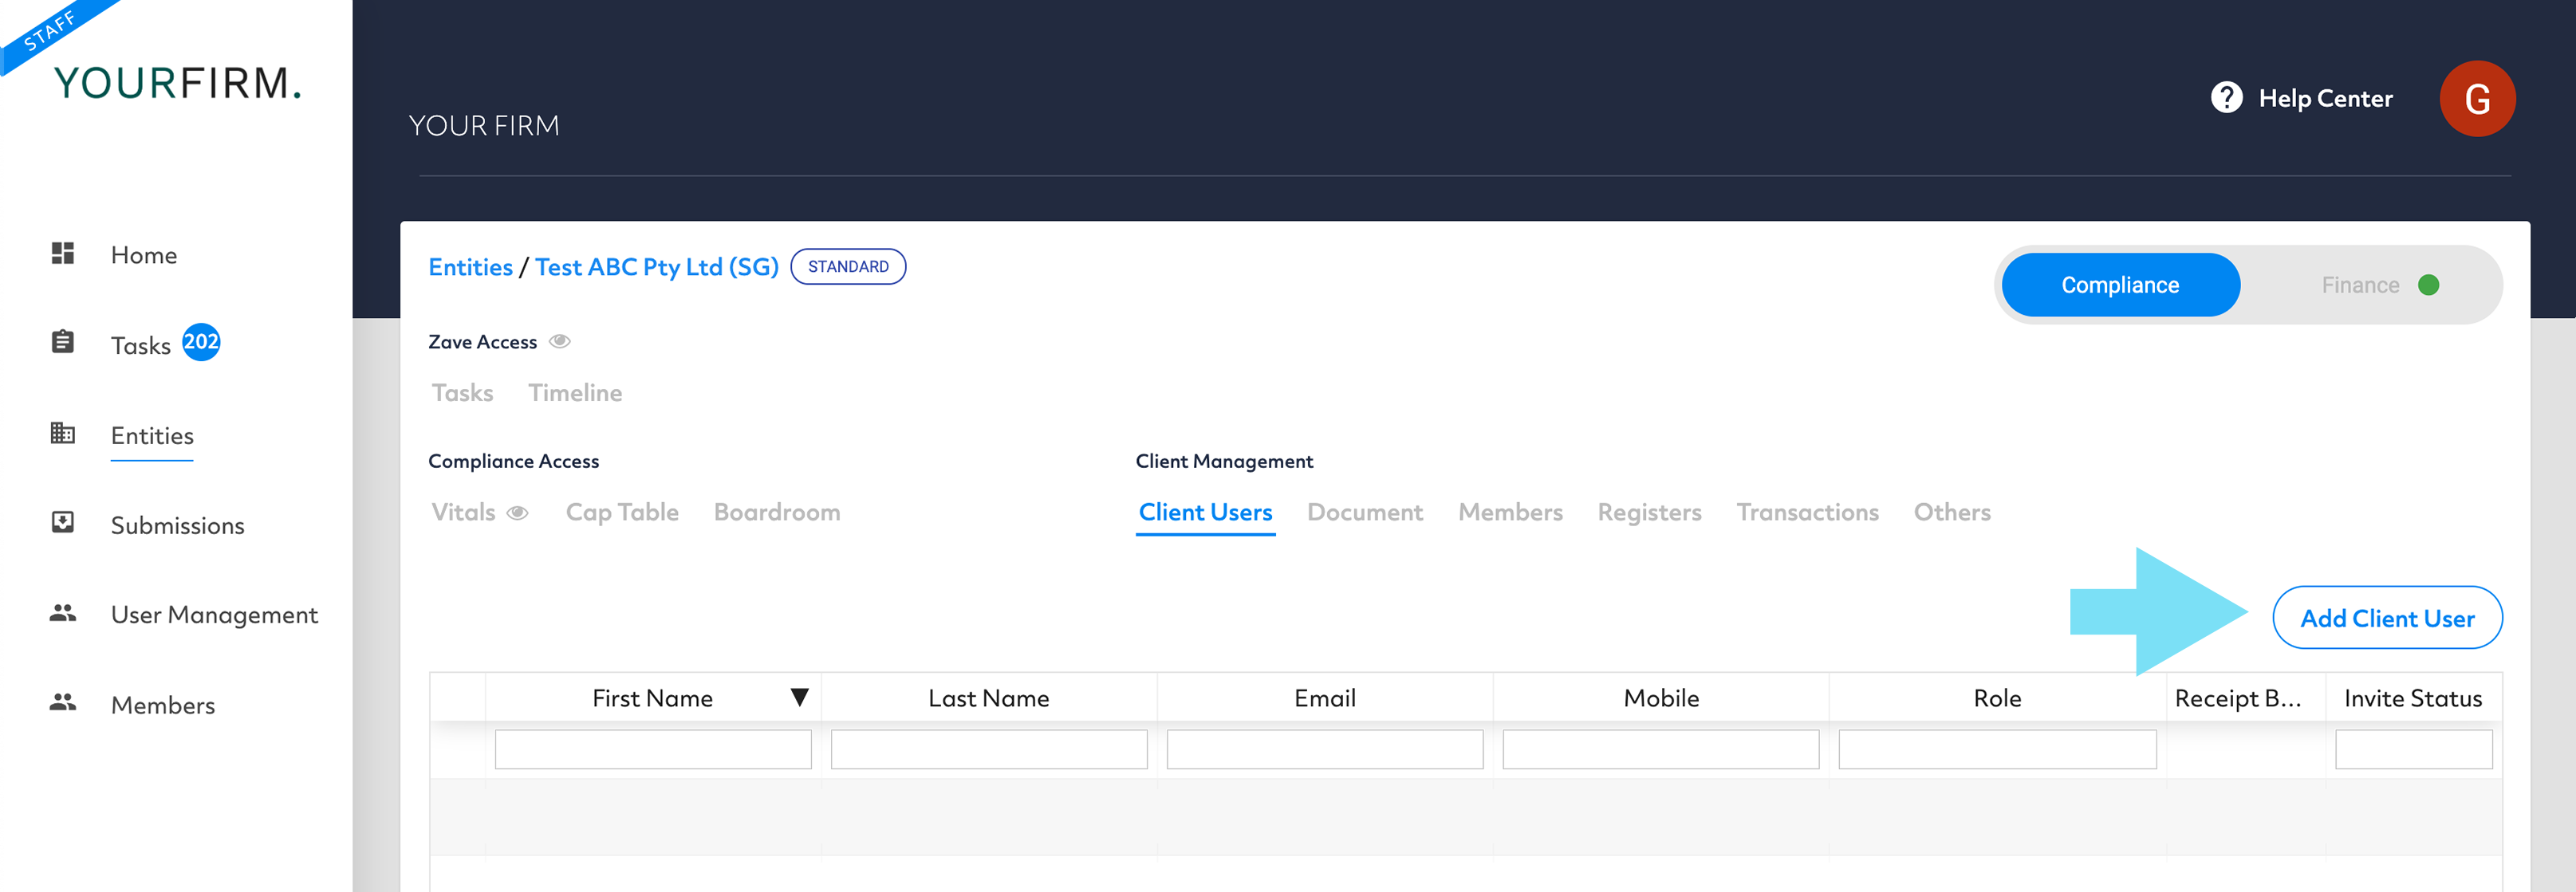The height and width of the screenshot is (892, 2576).
Task: Toggle the Zave Access eye icon
Action: pos(560,342)
